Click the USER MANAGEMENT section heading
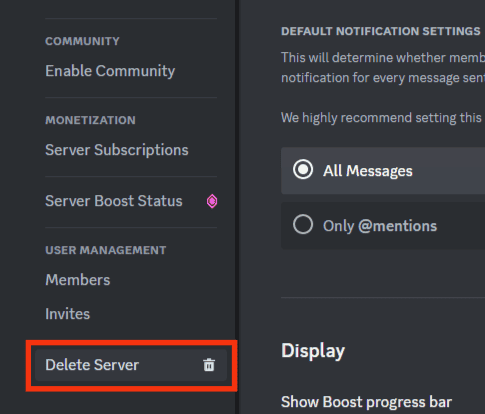 pos(106,250)
